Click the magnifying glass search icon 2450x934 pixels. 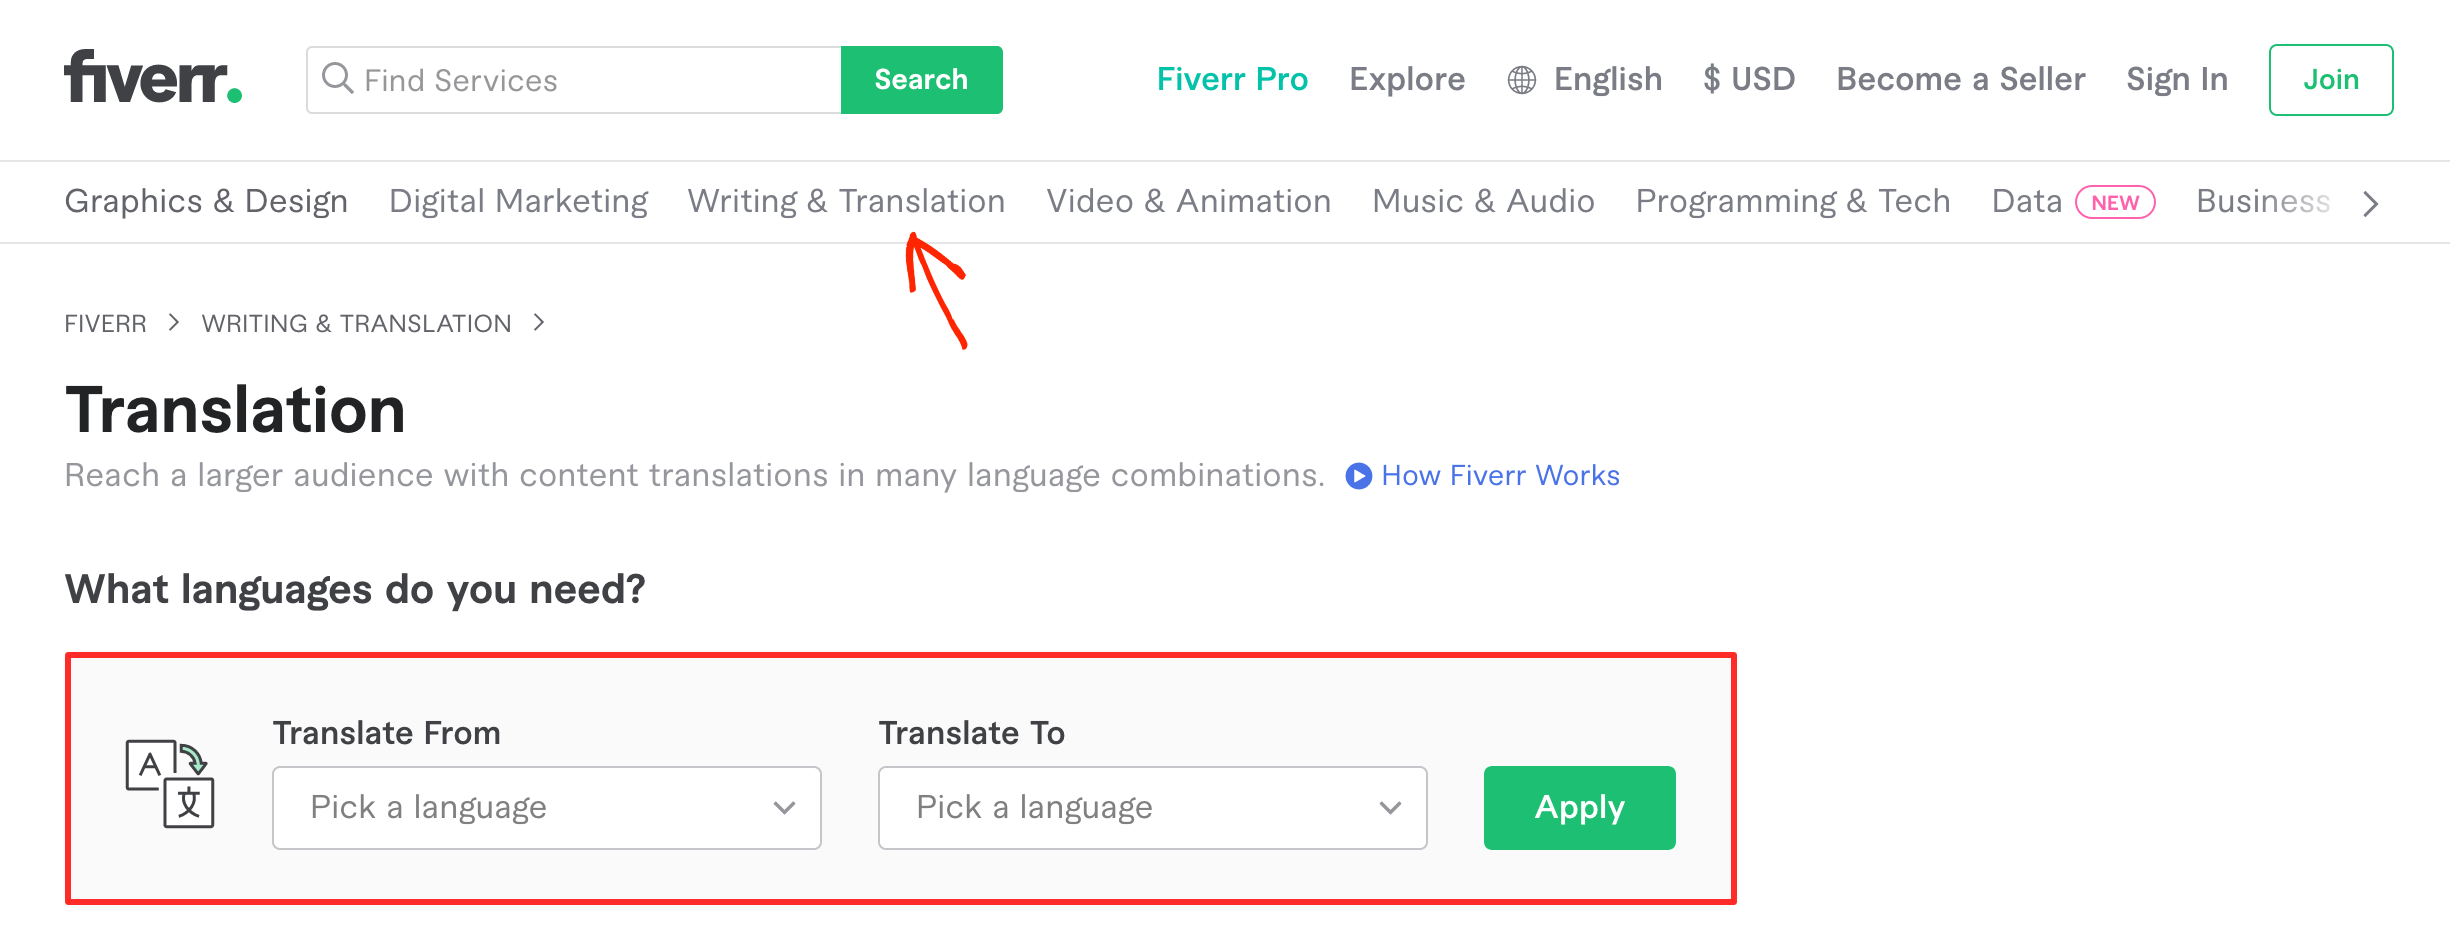(x=337, y=79)
